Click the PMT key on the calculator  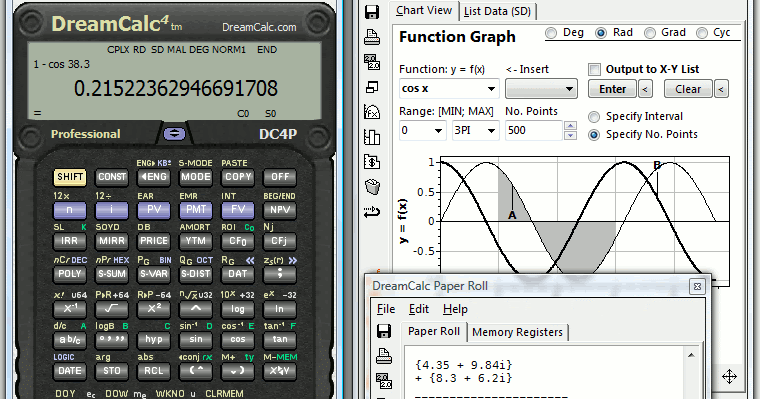tap(196, 210)
